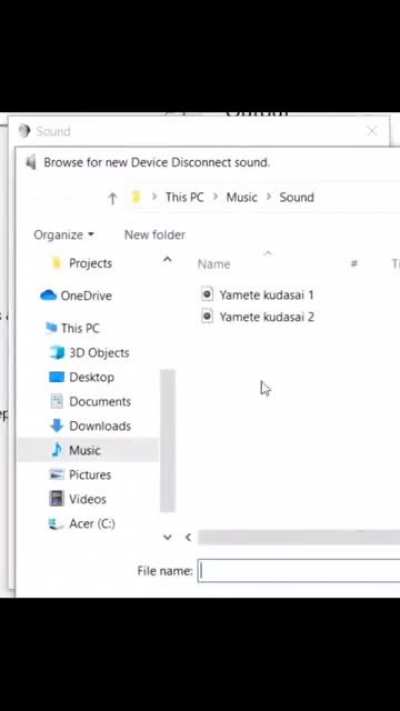Click into the File name input field
Viewport: 400px width, 711px height.
tap(299, 571)
